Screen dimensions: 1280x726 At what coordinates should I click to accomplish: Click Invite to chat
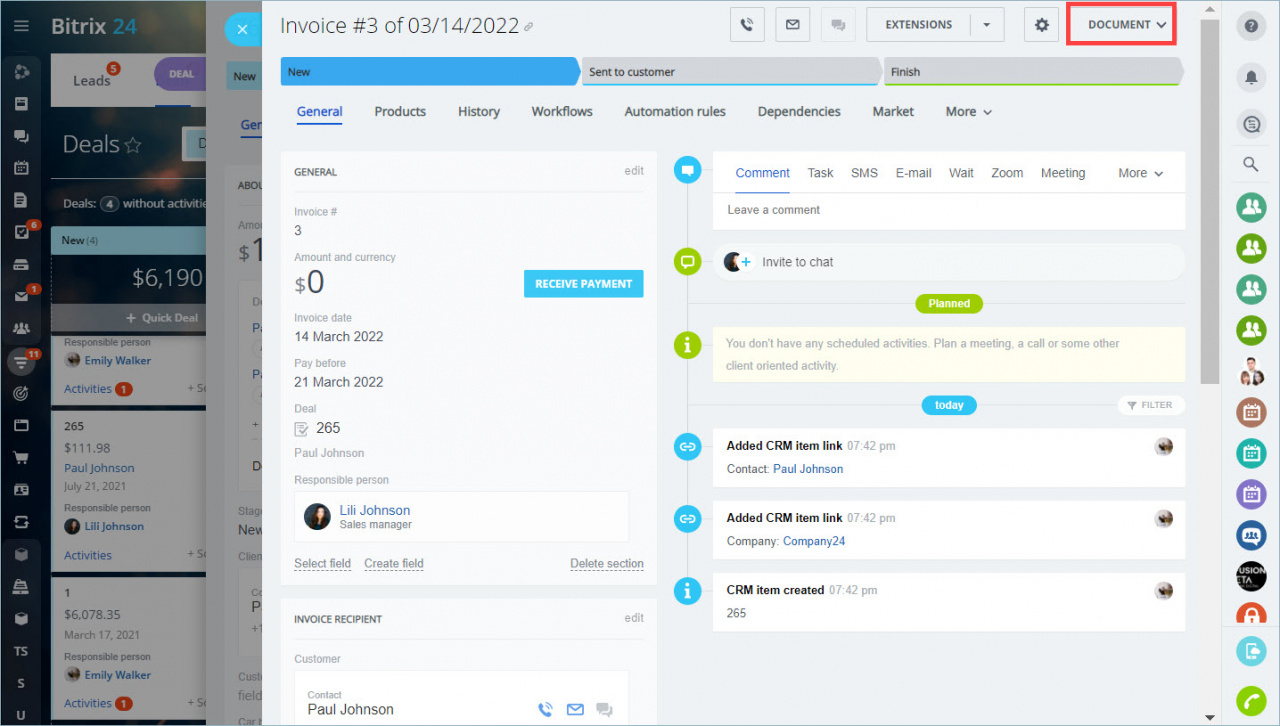click(x=797, y=262)
